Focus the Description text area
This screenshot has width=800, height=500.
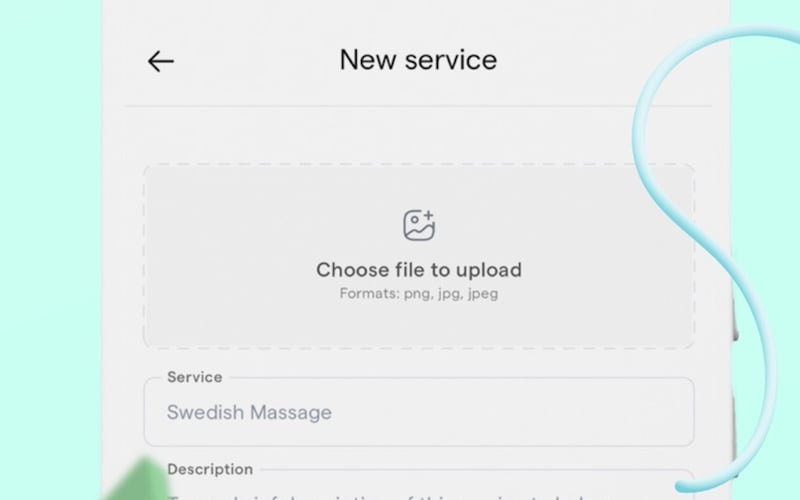(x=419, y=485)
